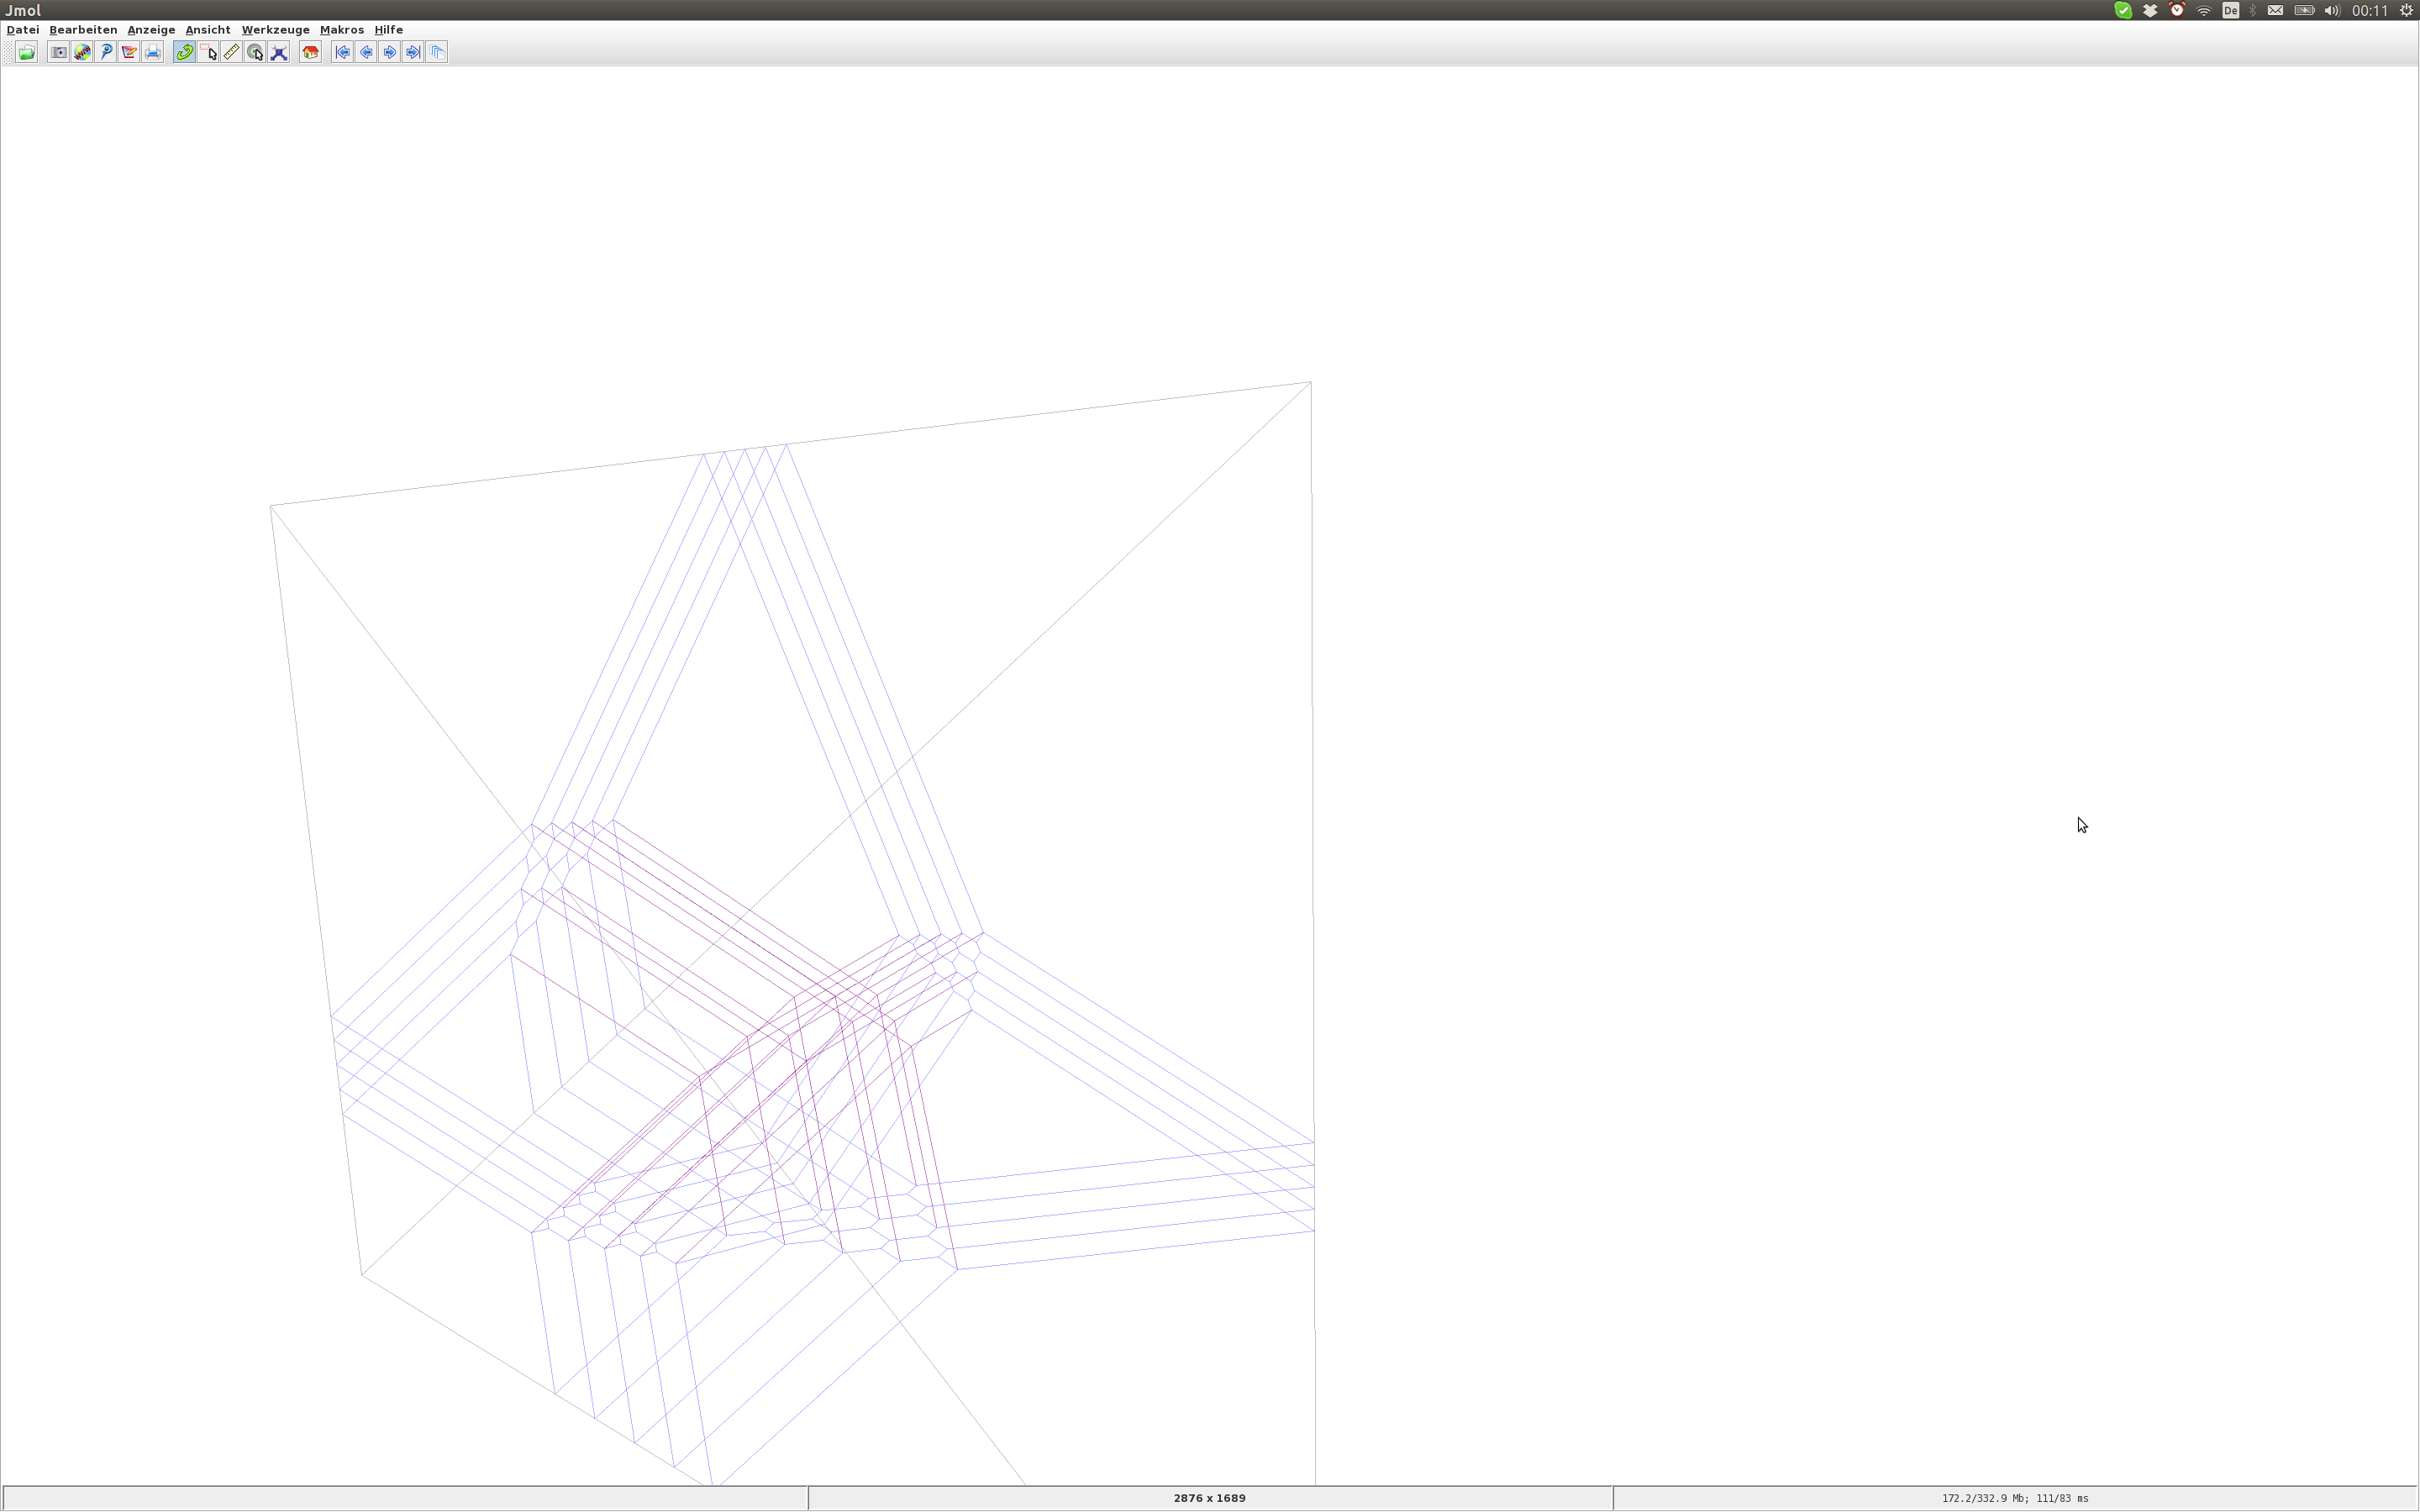This screenshot has height=1512, width=2420.
Task: Open the WWW globe URL icon
Action: pos(82,53)
